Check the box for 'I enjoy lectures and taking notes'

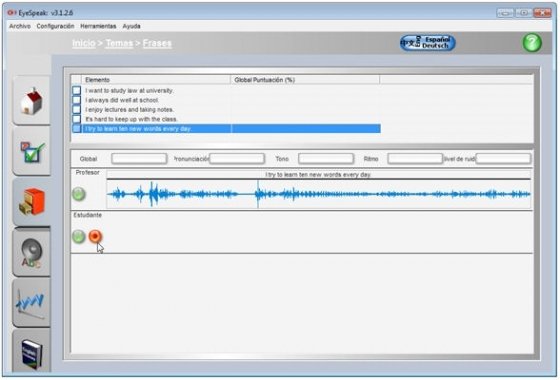(x=76, y=109)
